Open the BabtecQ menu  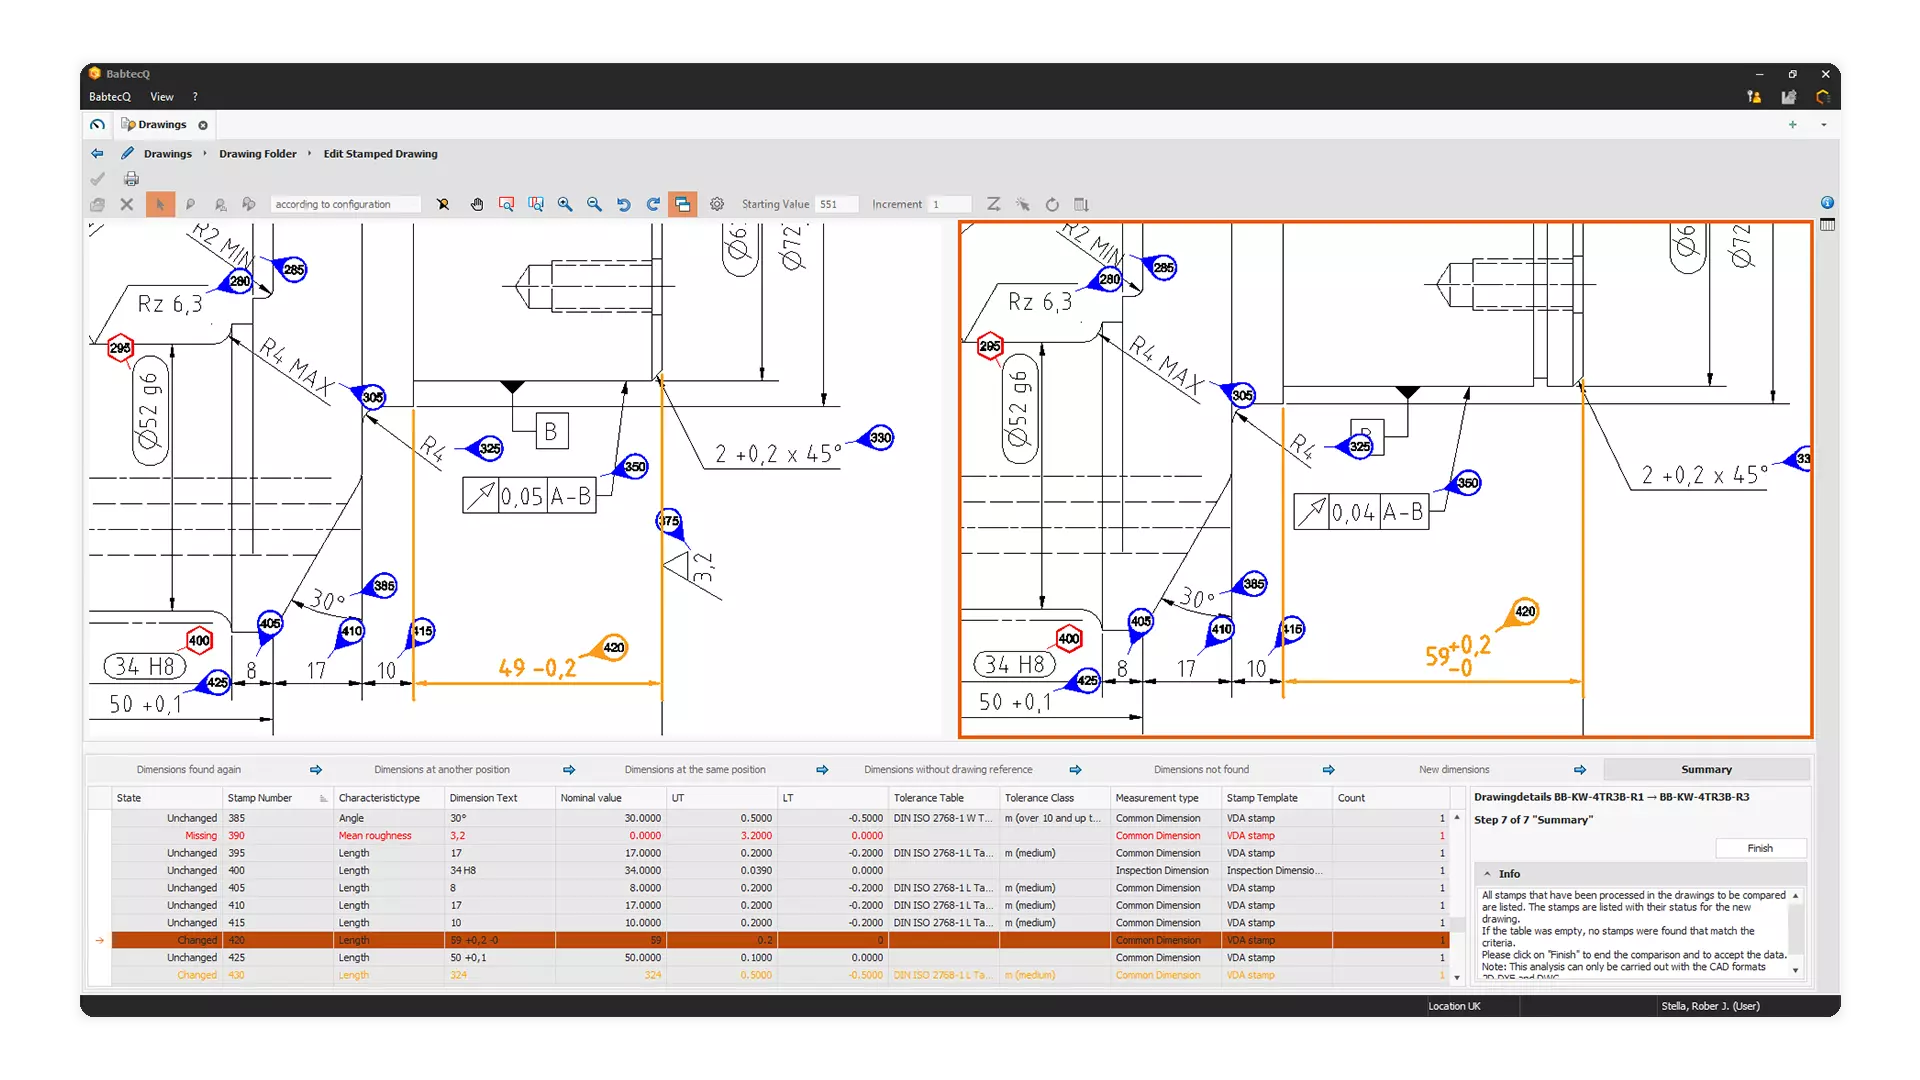point(110,97)
